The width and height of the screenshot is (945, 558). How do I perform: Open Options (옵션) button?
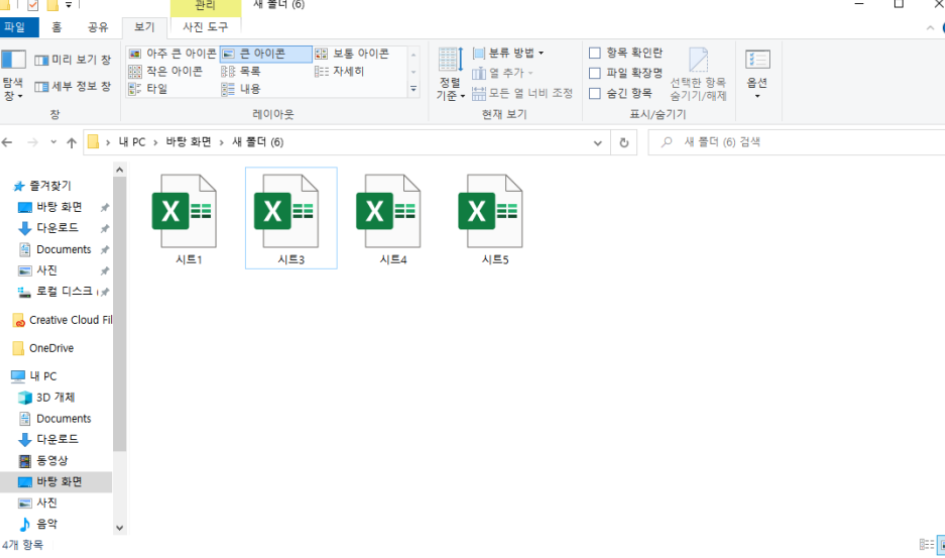[x=758, y=74]
